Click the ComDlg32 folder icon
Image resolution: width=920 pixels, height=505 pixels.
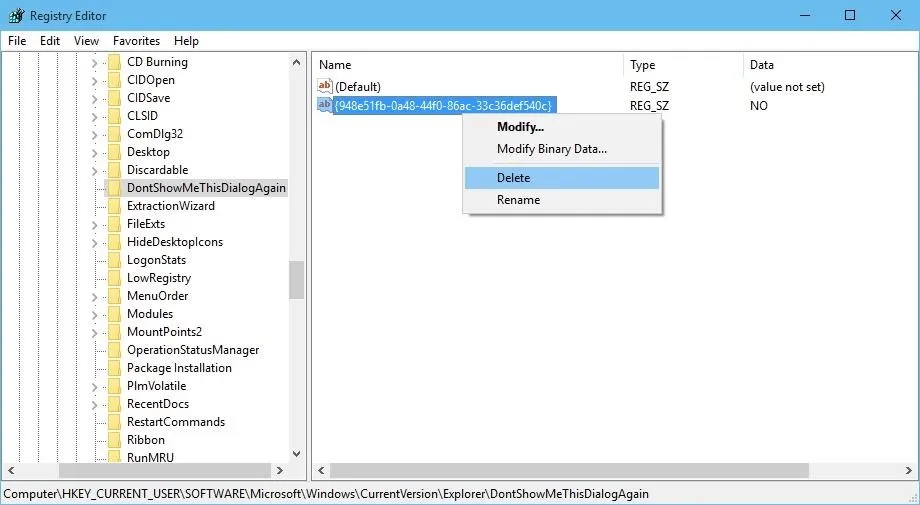[x=114, y=134]
